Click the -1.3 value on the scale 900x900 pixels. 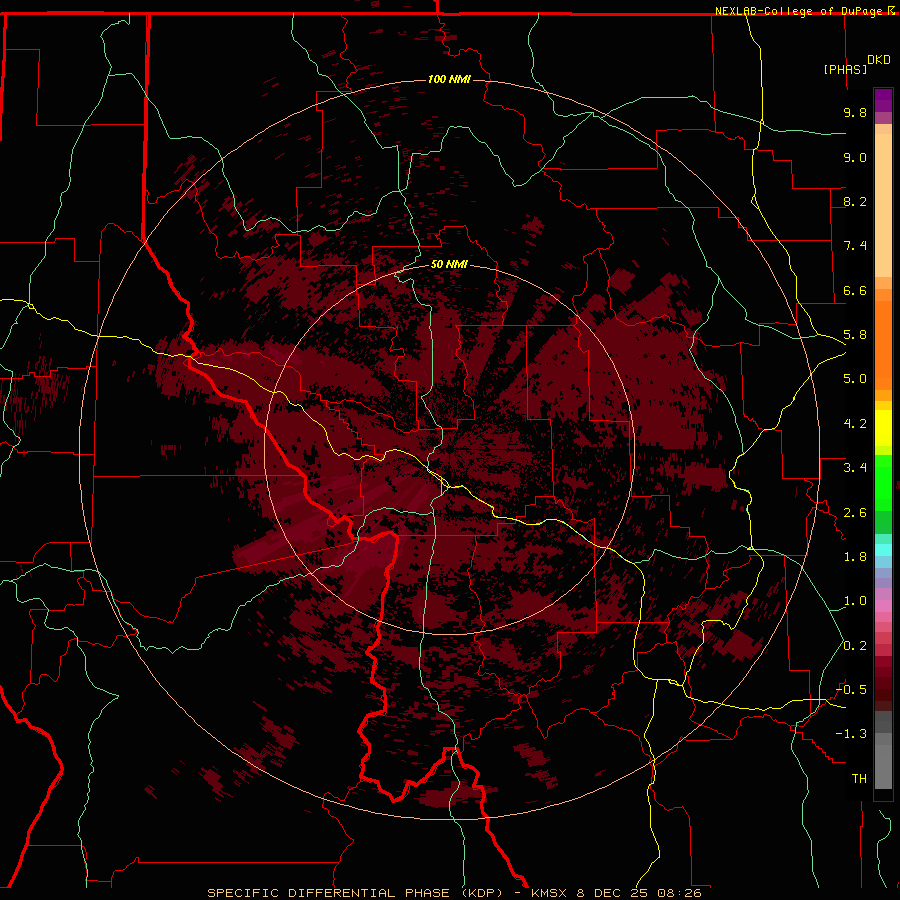coord(851,734)
